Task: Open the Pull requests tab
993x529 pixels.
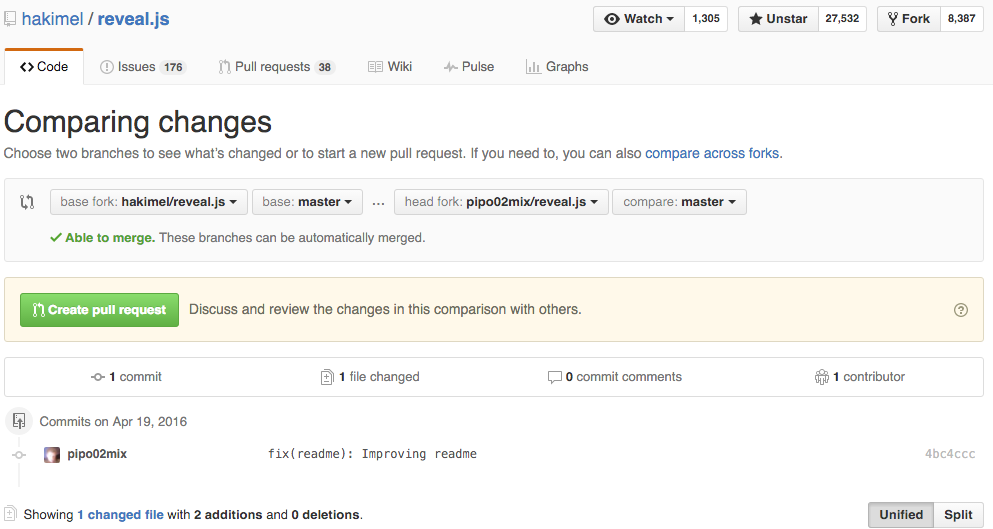Action: (x=277, y=67)
